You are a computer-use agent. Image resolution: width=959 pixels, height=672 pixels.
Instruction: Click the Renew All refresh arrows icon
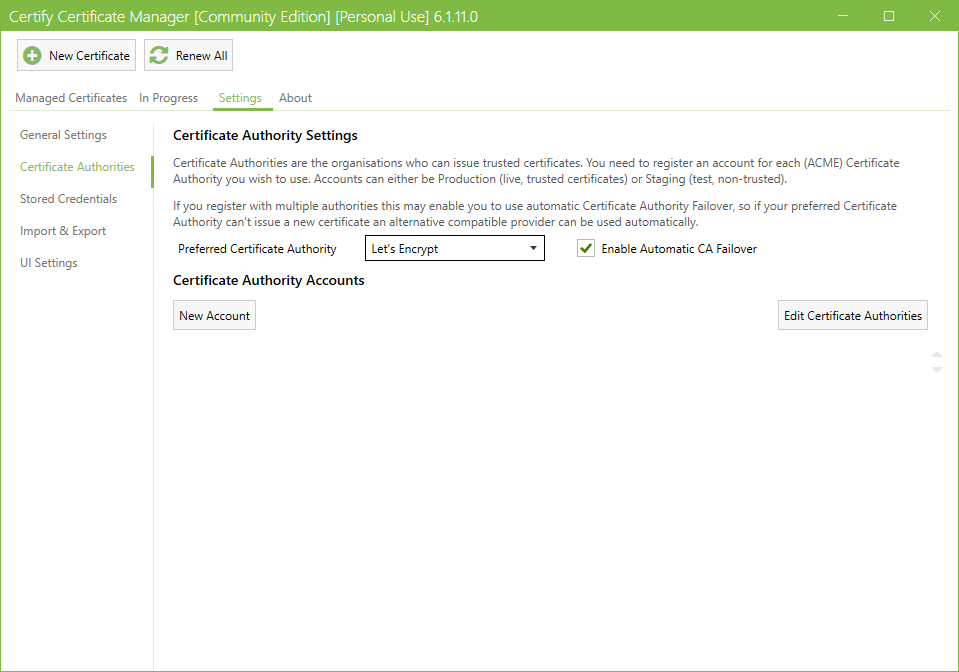click(159, 56)
